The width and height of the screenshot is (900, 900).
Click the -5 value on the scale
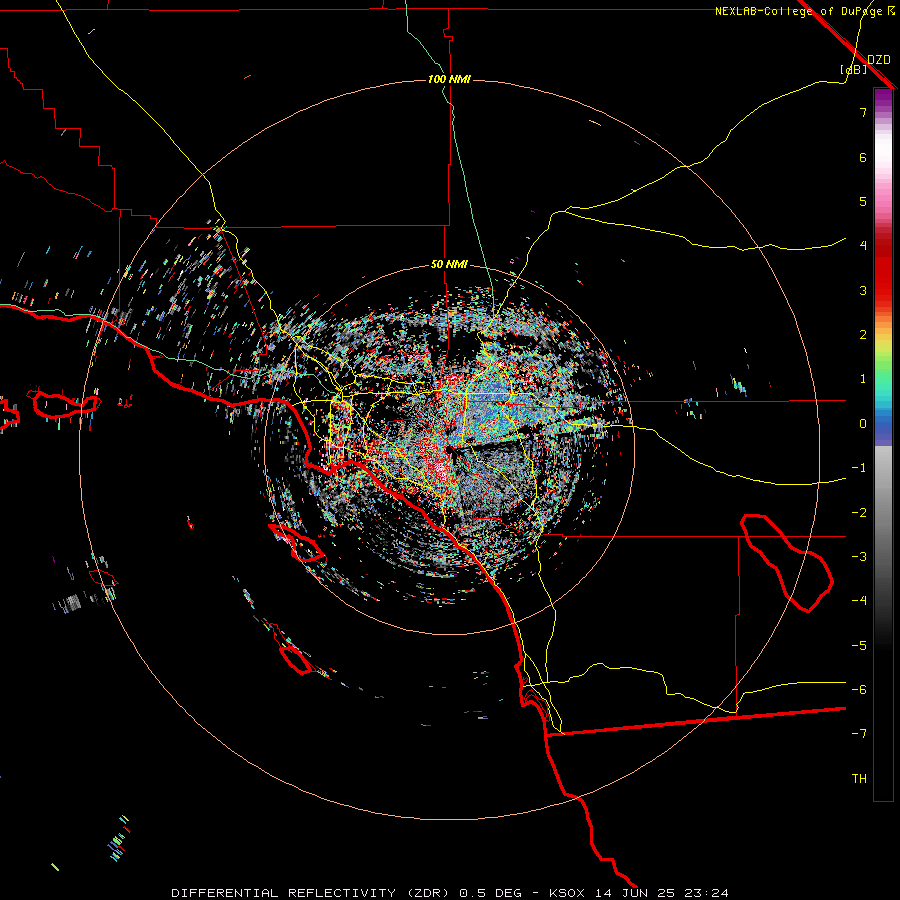(x=859, y=646)
